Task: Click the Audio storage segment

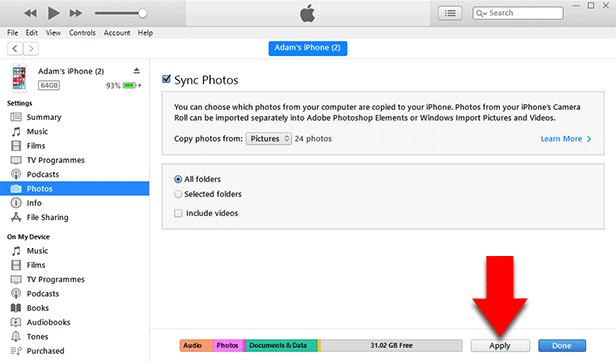Action: tap(196, 345)
